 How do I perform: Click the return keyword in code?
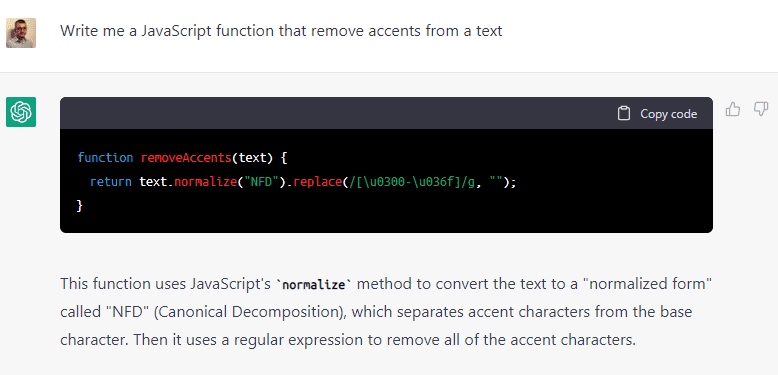click(x=111, y=182)
